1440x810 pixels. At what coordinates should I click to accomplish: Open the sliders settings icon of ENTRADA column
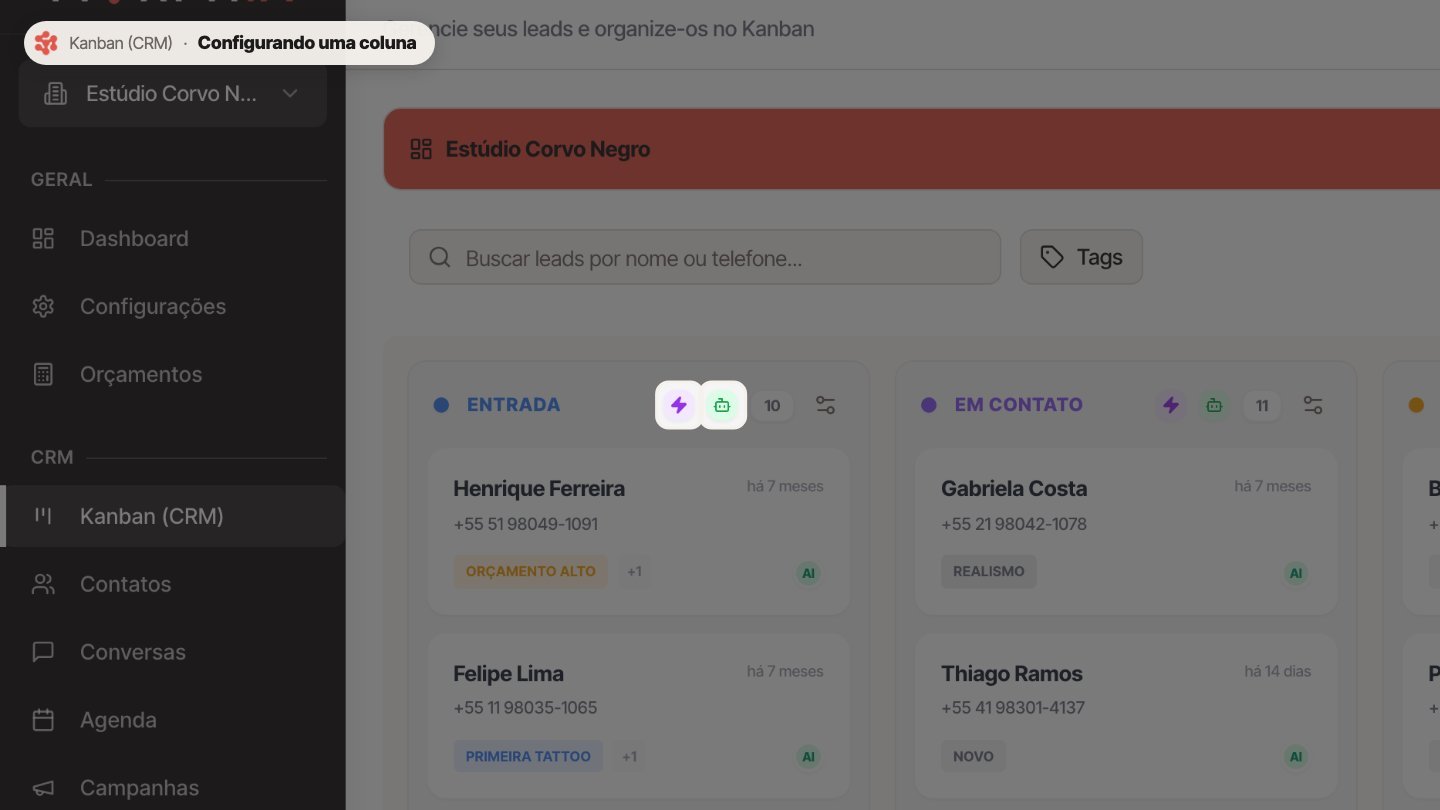click(825, 405)
